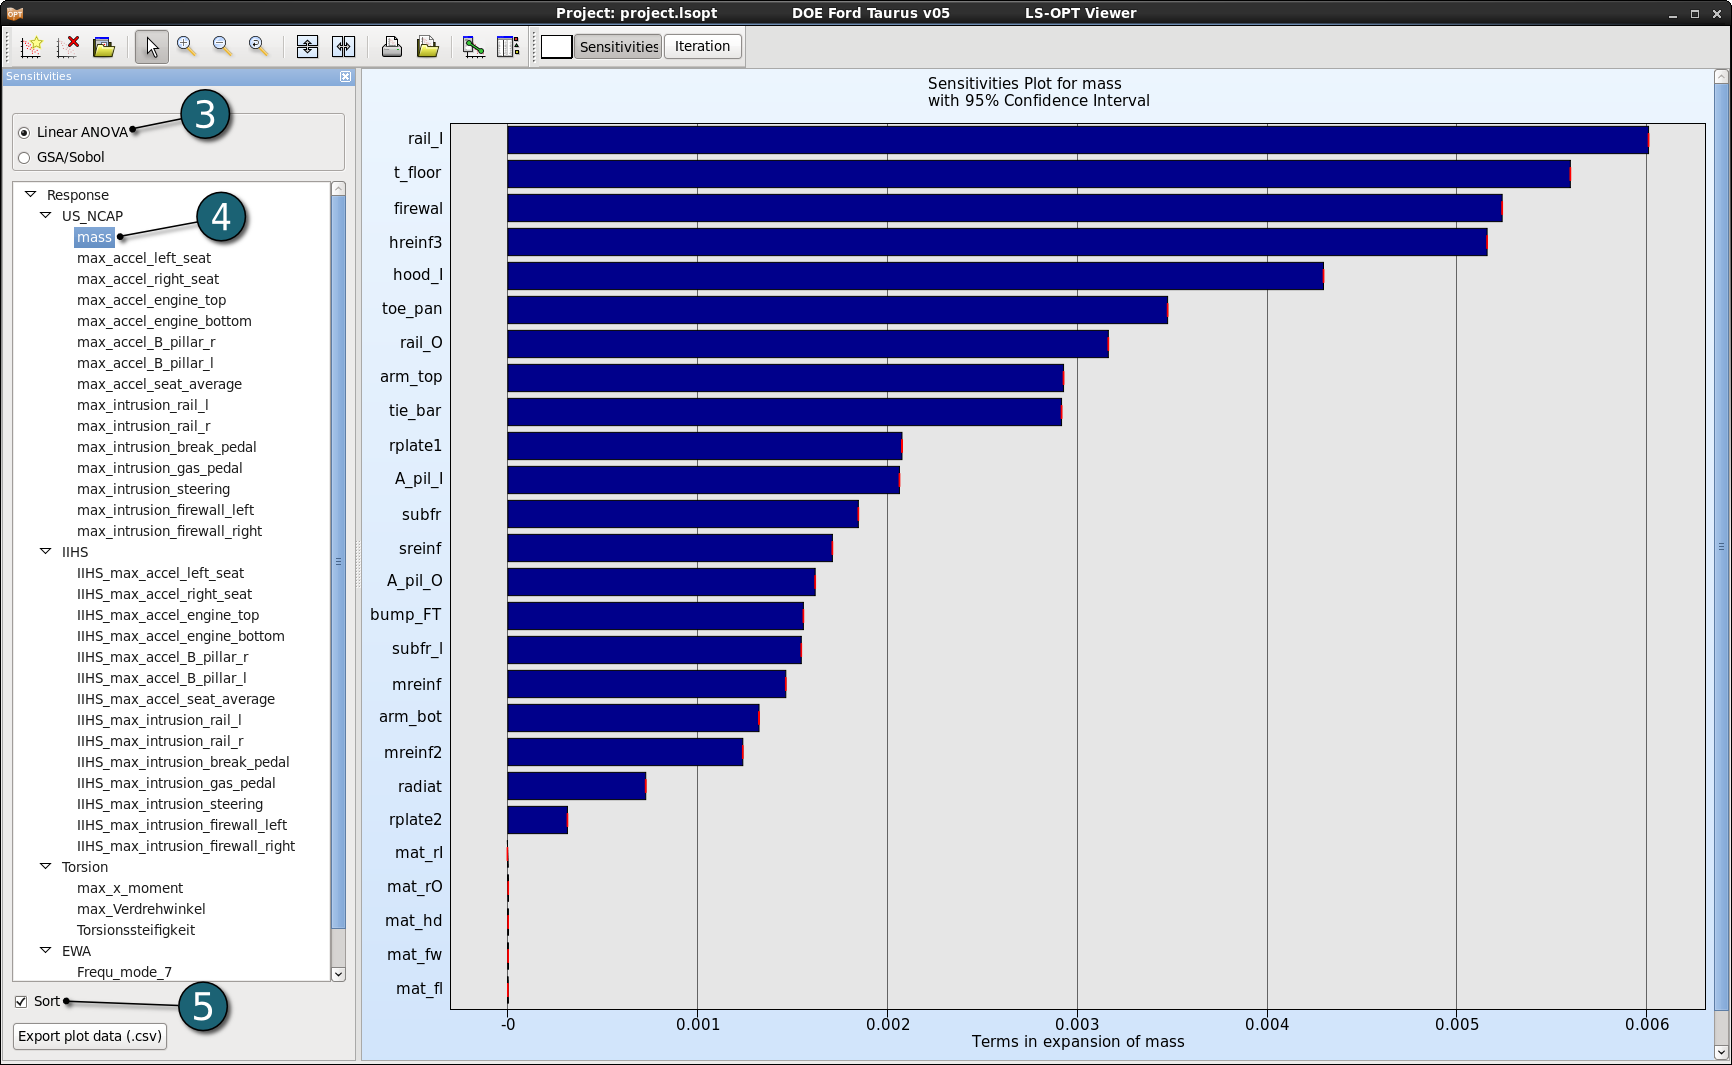Screen dimensions: 1732x1065
Task: Click response tree scrollbar up arrow
Action: tap(338, 188)
